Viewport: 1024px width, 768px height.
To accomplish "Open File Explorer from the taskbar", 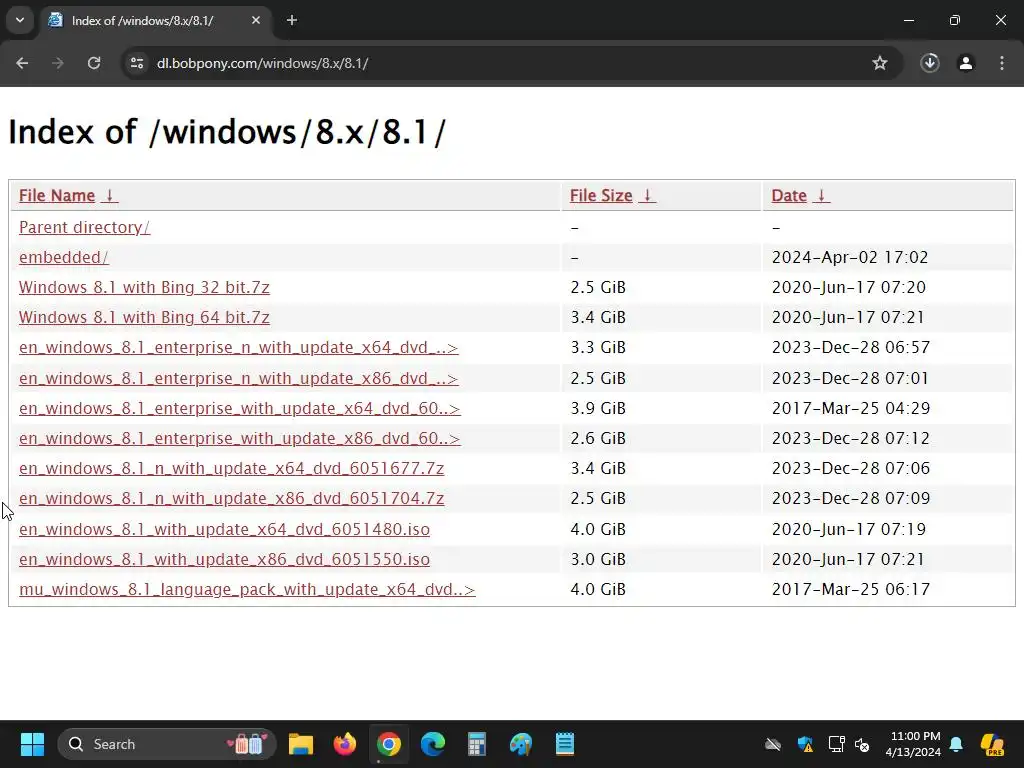I will coord(301,744).
